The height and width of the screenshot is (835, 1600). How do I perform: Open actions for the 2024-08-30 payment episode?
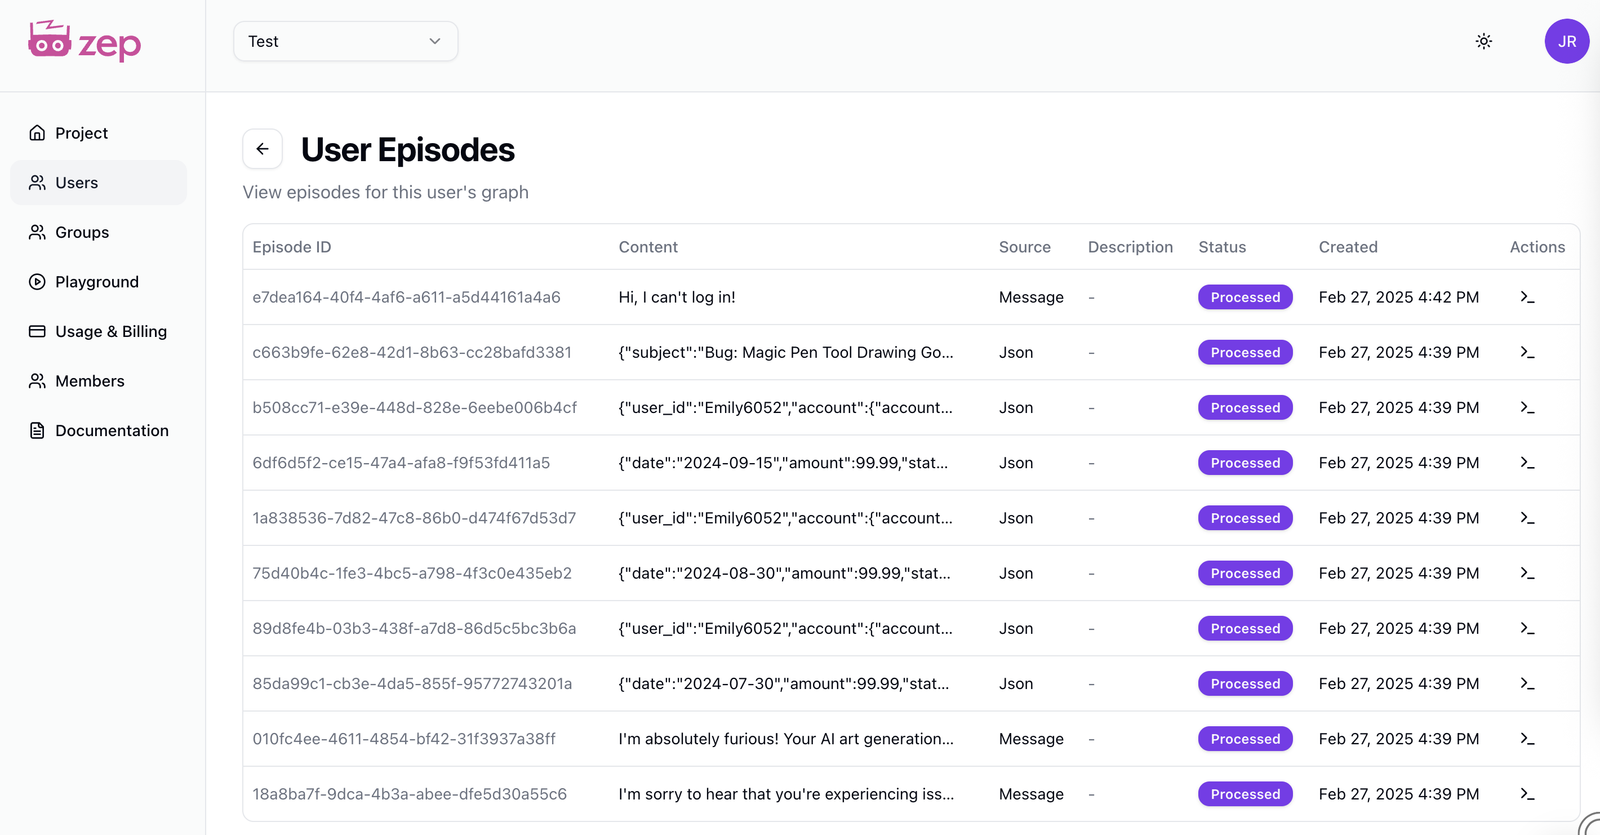[x=1526, y=573]
